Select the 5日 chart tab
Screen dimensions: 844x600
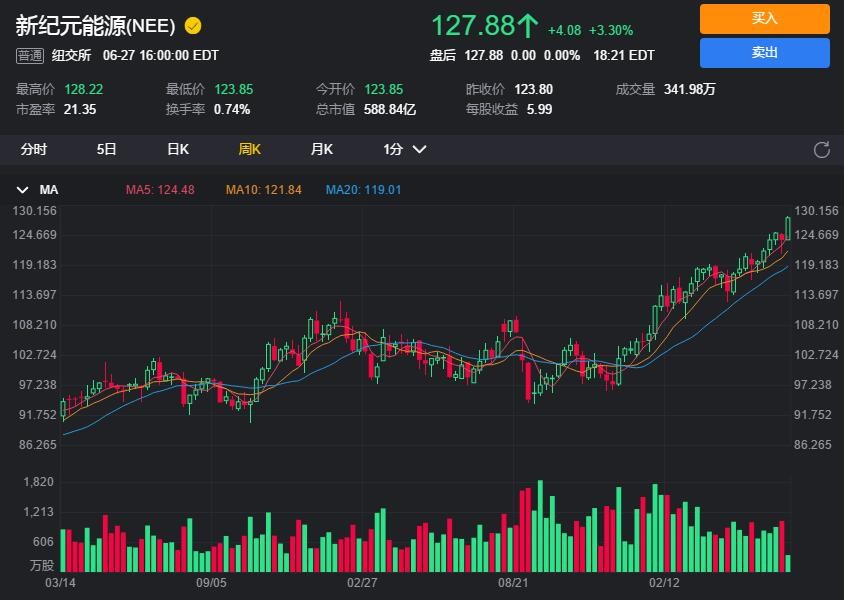[106, 149]
